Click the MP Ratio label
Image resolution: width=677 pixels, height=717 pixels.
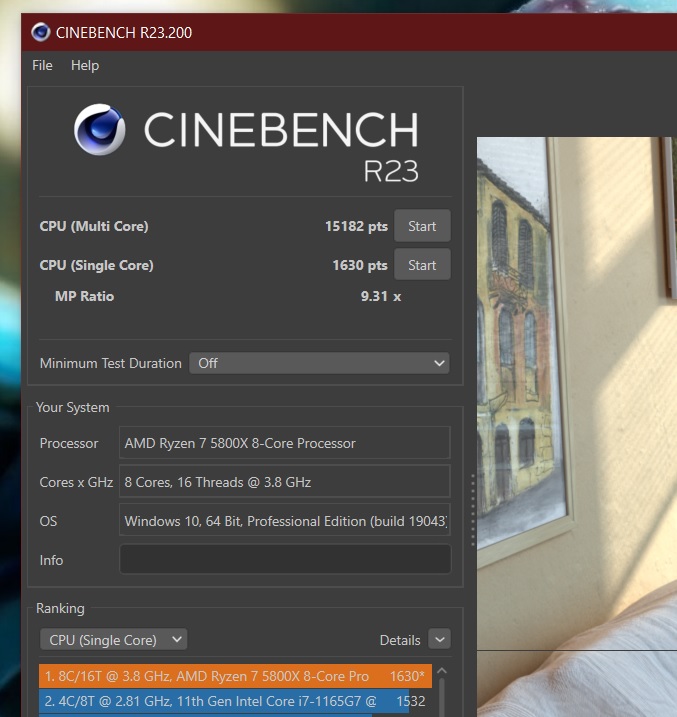tap(85, 296)
